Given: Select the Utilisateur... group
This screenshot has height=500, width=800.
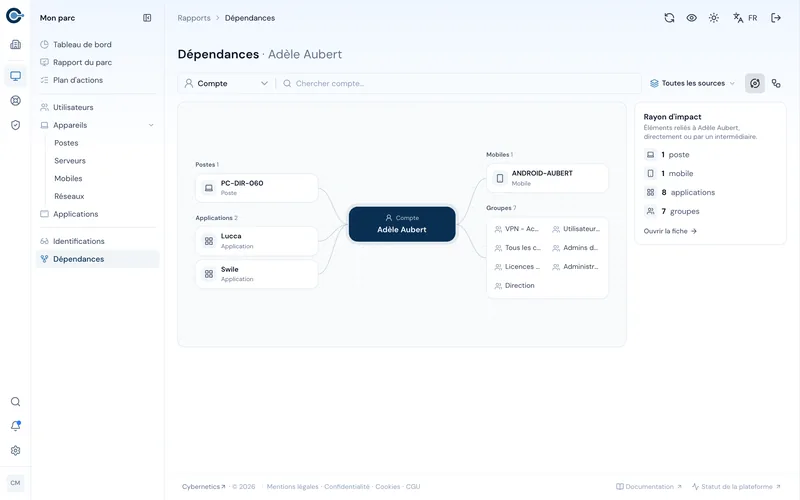Looking at the screenshot, I should click(576, 229).
